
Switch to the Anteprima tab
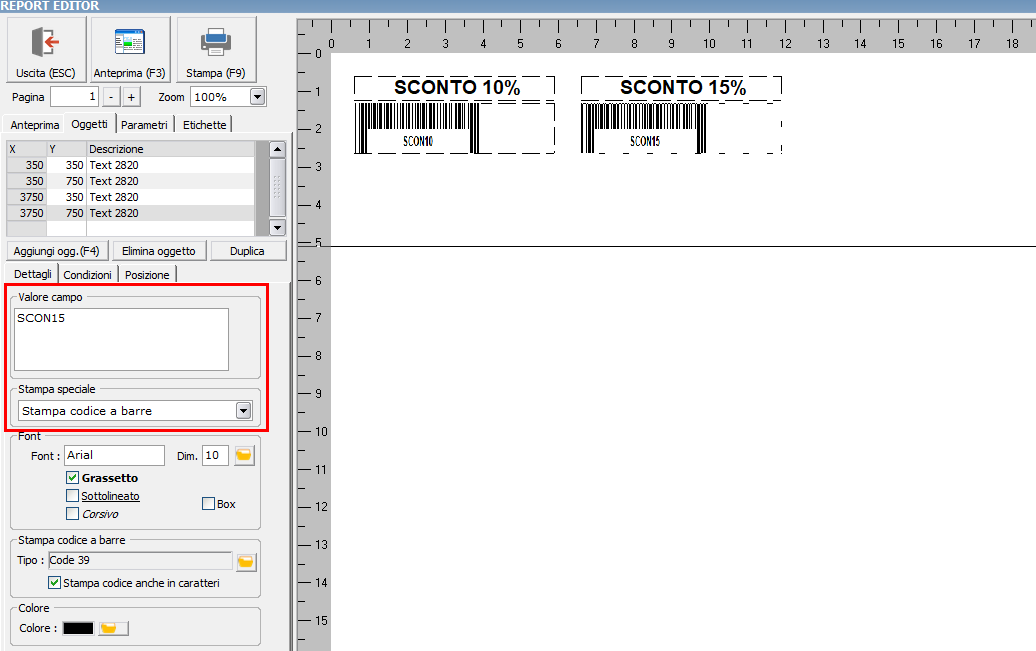click(x=35, y=125)
